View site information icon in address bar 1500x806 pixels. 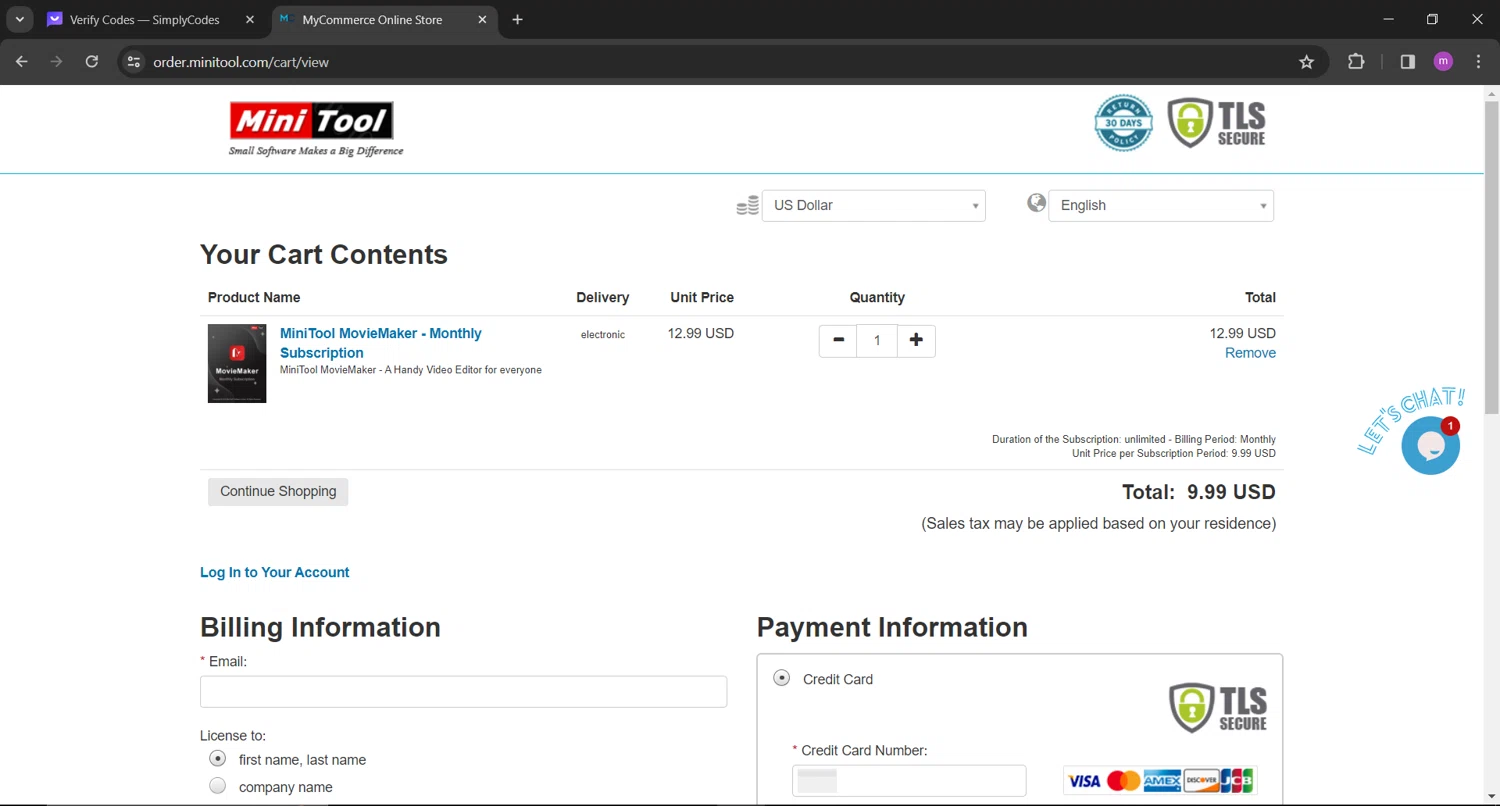[134, 62]
